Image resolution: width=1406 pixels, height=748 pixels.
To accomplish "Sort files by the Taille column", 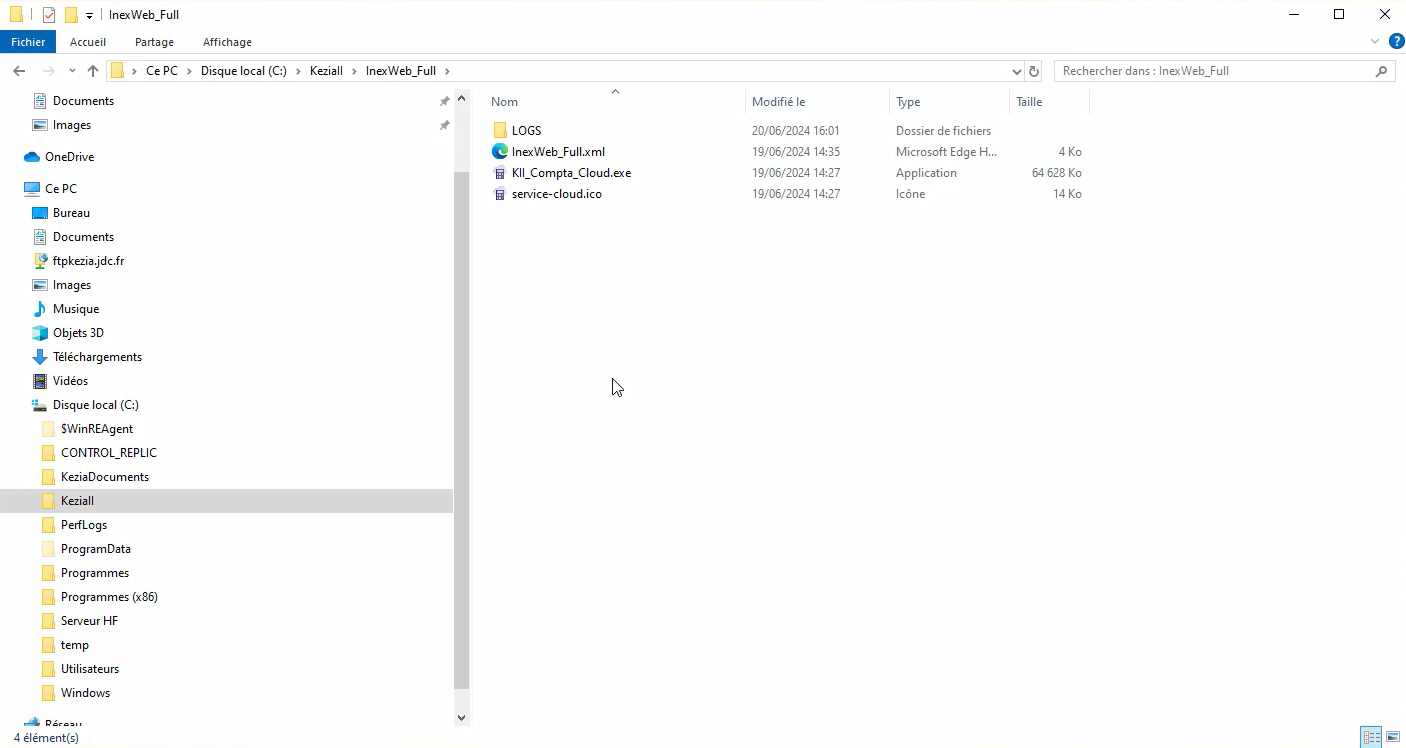I will 1029,102.
